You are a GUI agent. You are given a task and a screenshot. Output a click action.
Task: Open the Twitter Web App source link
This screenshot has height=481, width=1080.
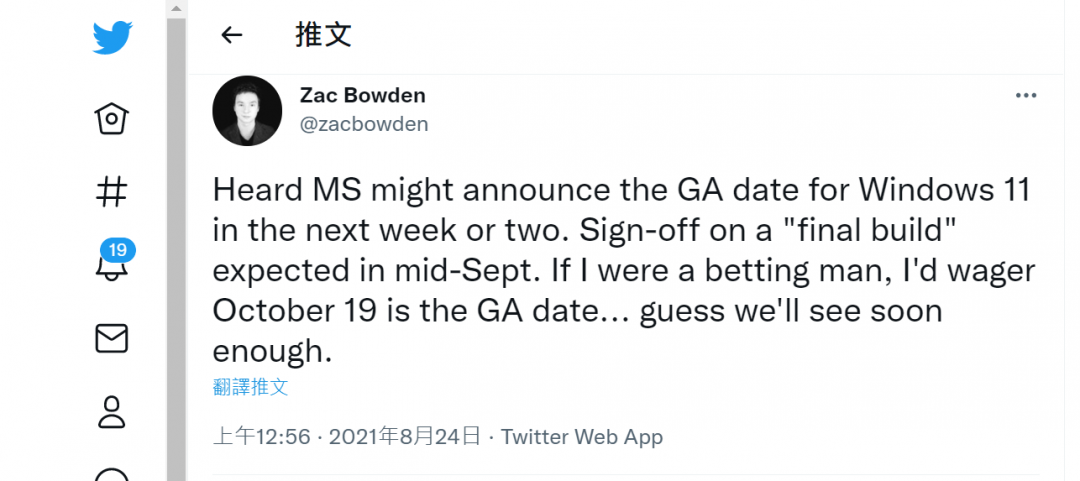[x=582, y=437]
